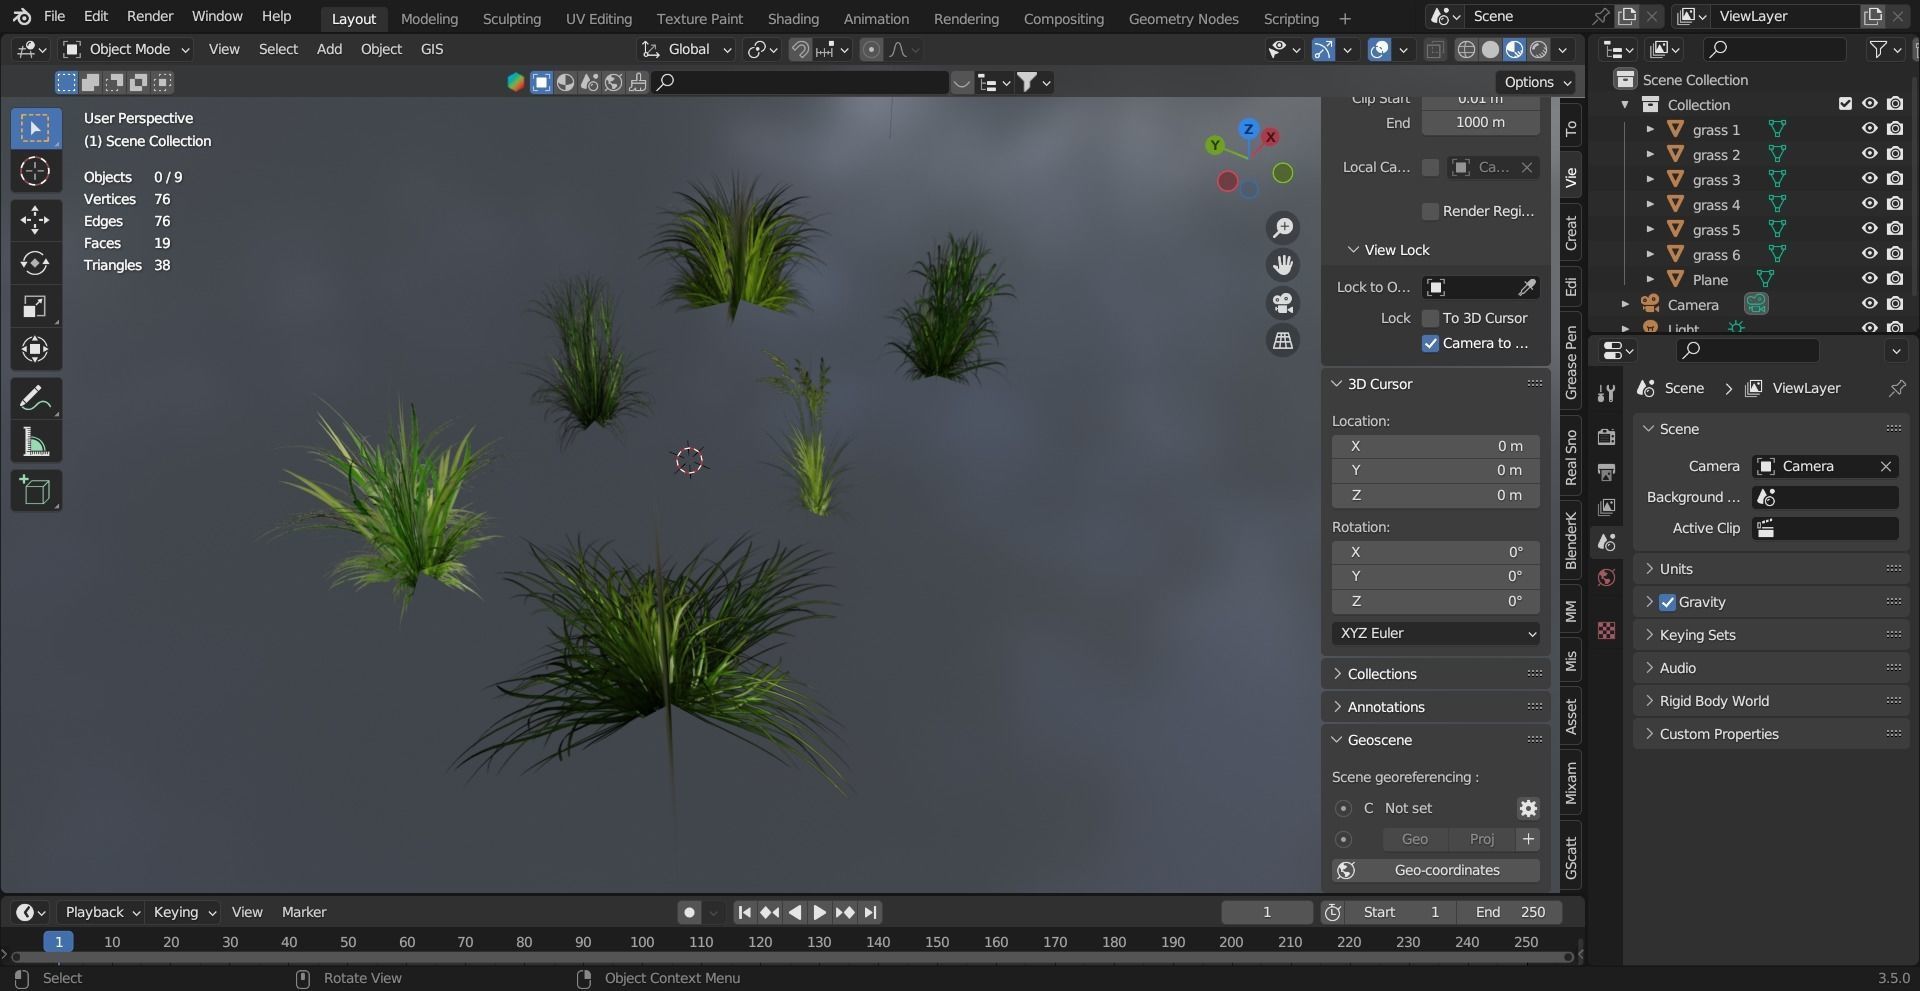Select the Rotate tool
This screenshot has height=991, width=1920.
point(35,263)
